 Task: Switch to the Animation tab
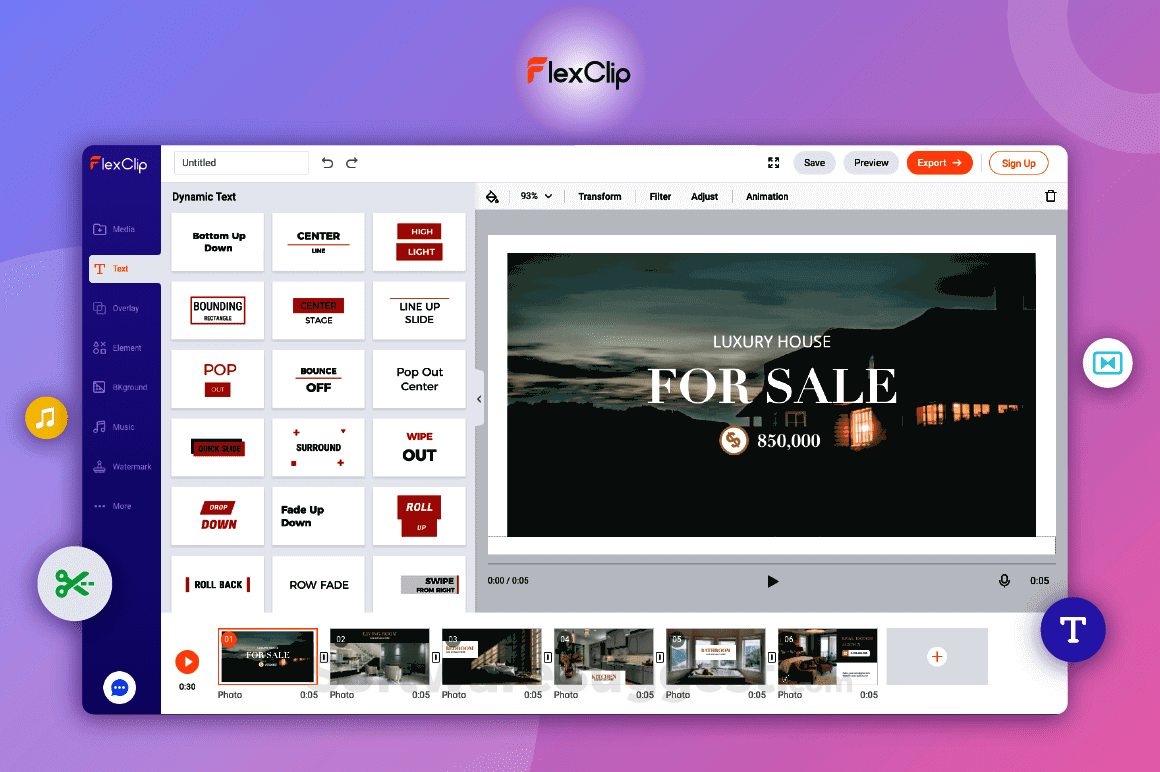(766, 196)
